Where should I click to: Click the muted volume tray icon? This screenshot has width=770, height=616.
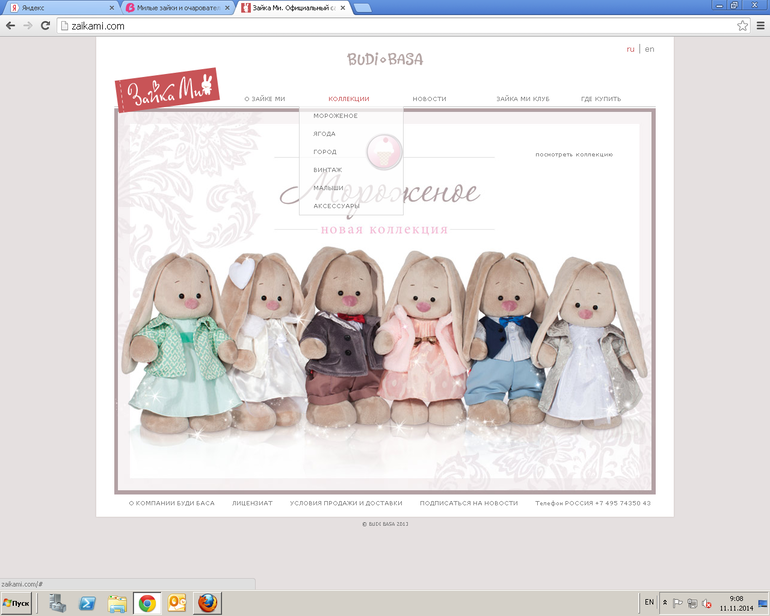coord(707,603)
